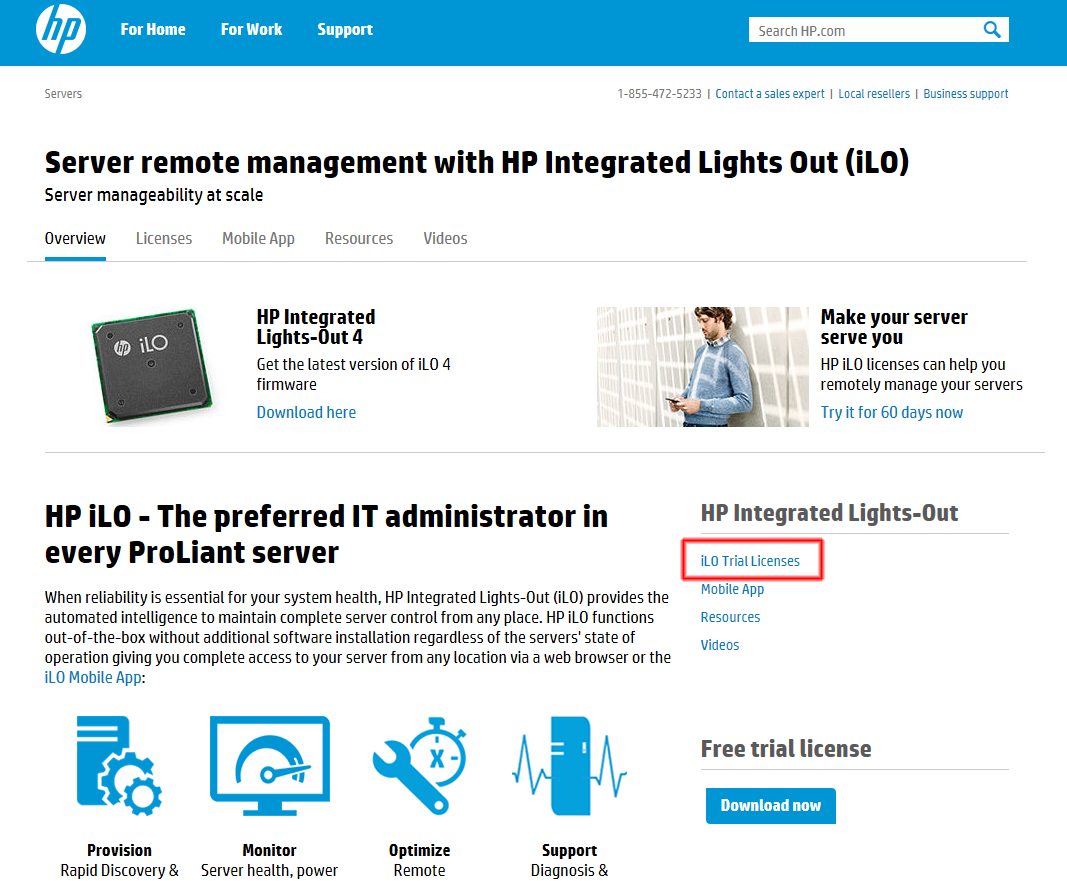
Task: Click the Provision heading text
Action: coord(119,850)
